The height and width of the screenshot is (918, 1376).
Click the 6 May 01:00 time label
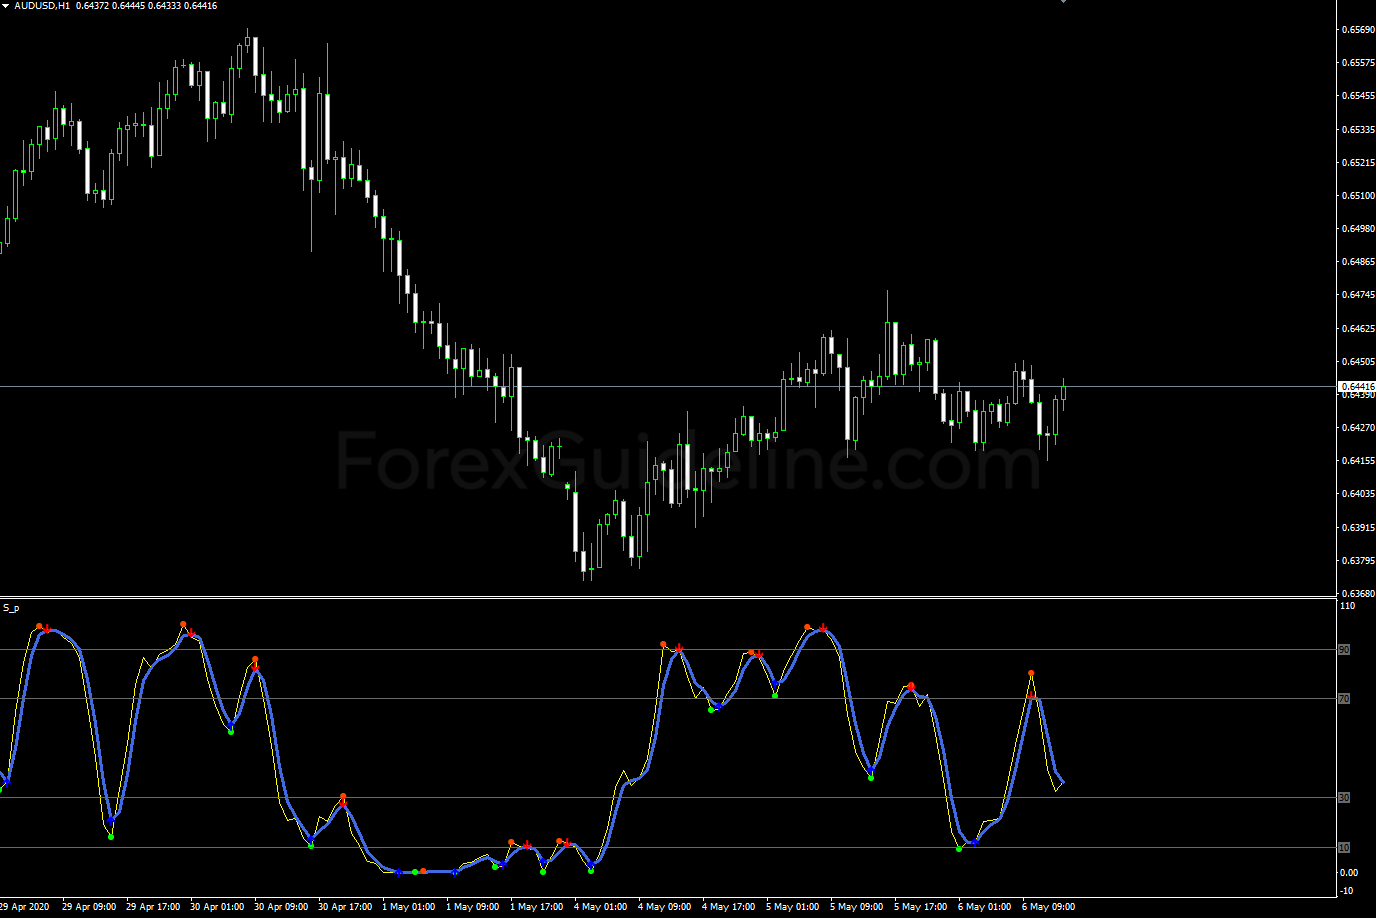(x=984, y=907)
